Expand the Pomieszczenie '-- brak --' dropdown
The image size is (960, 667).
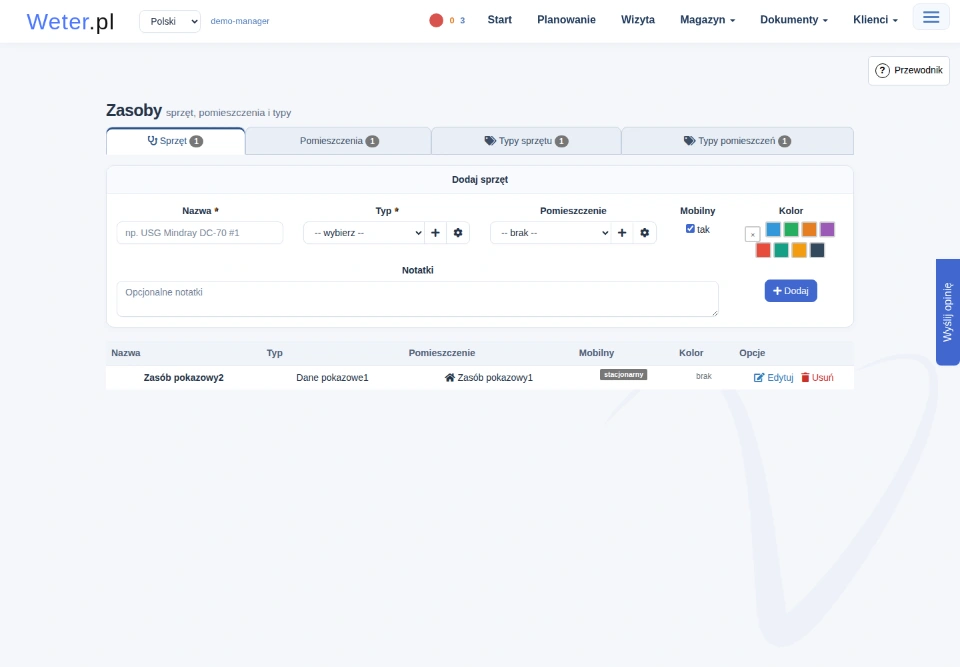click(x=550, y=233)
